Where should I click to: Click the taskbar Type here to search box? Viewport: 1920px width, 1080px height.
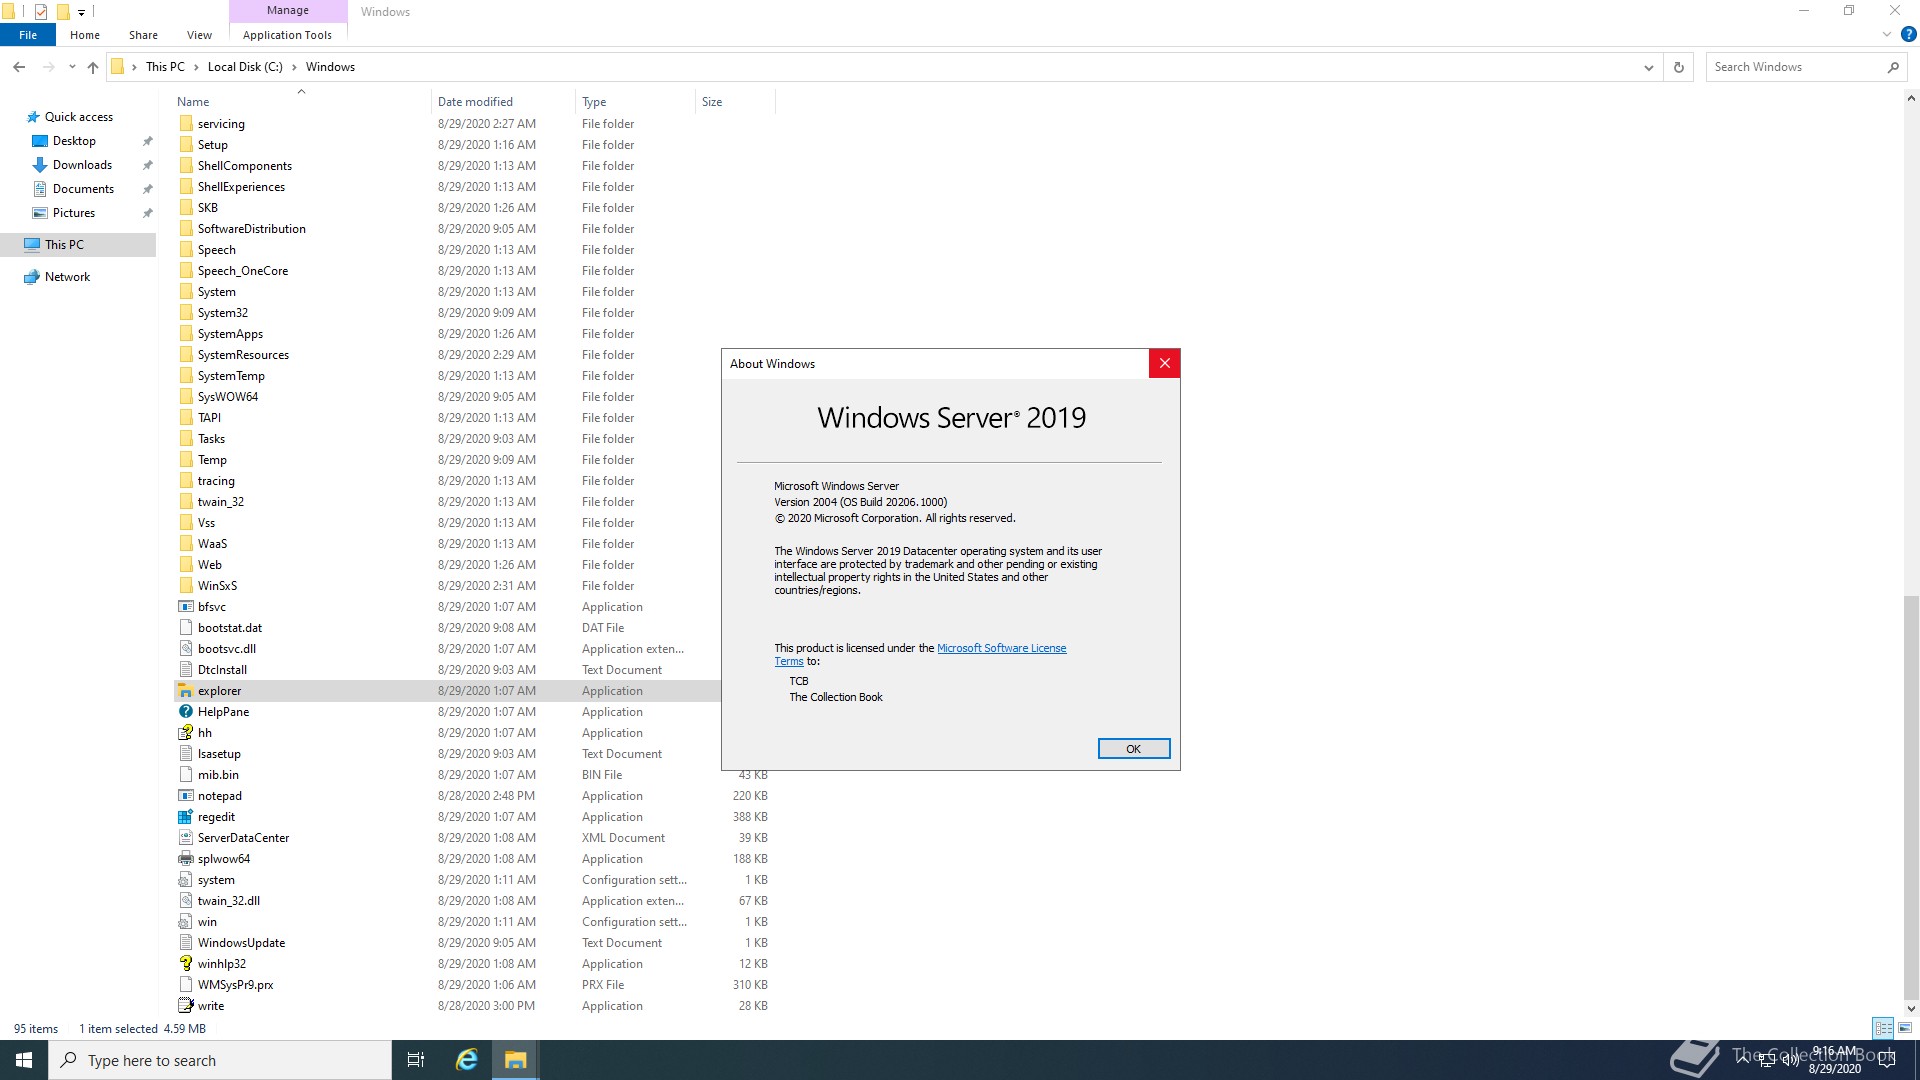(x=220, y=1060)
